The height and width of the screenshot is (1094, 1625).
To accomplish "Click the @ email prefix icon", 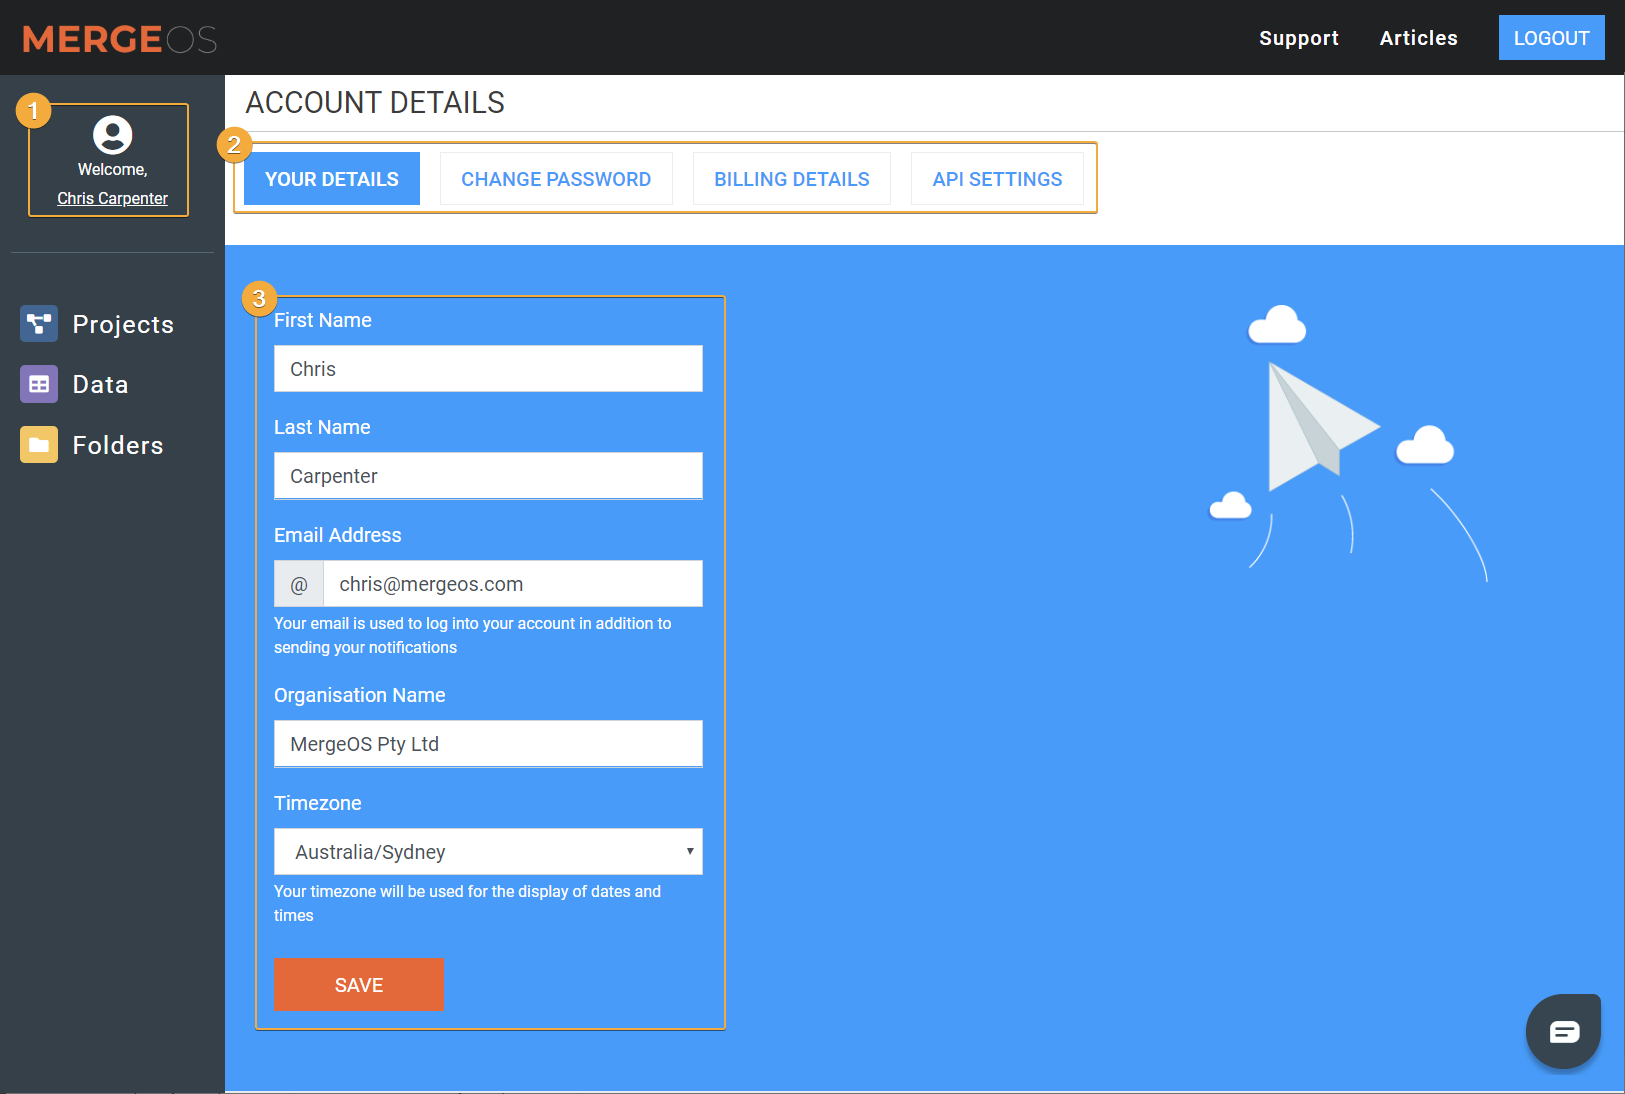I will (x=299, y=584).
